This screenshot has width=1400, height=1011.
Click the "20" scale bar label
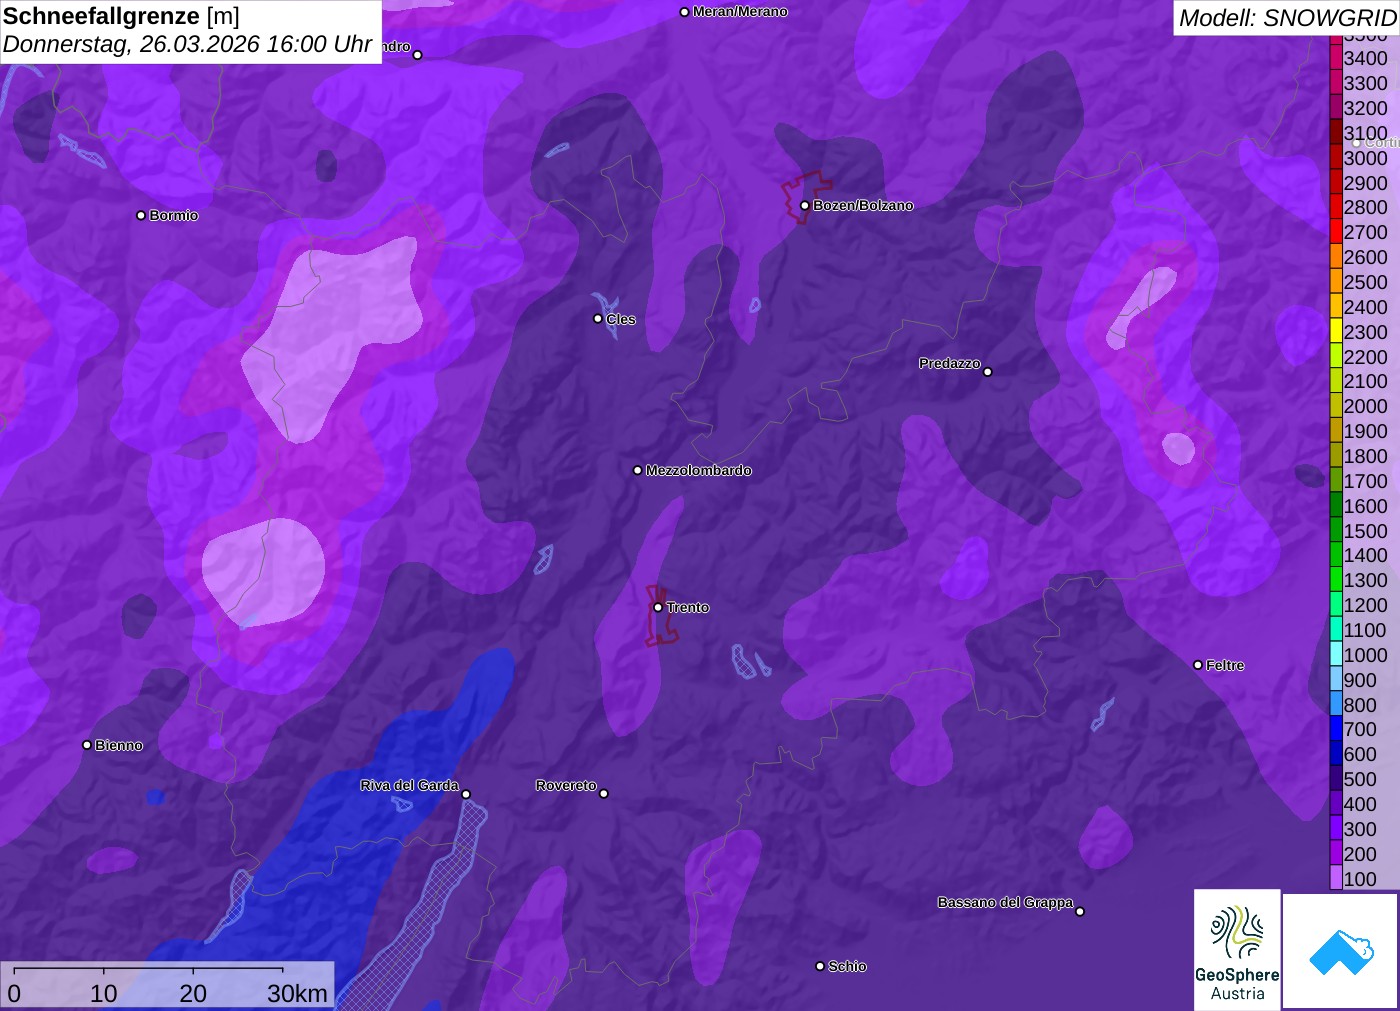[193, 993]
